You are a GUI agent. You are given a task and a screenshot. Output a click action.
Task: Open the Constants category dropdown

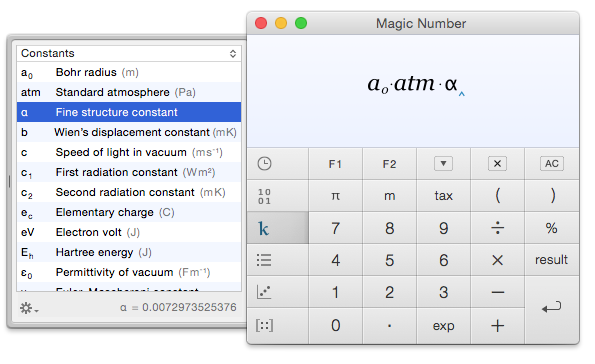pyautogui.click(x=129, y=54)
